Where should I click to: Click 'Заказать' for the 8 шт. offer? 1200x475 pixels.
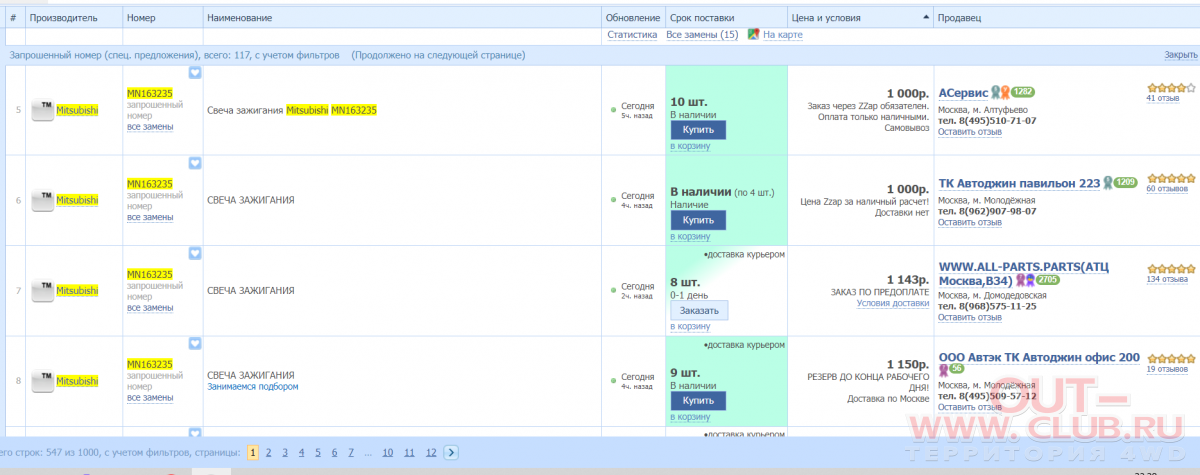[x=699, y=310]
